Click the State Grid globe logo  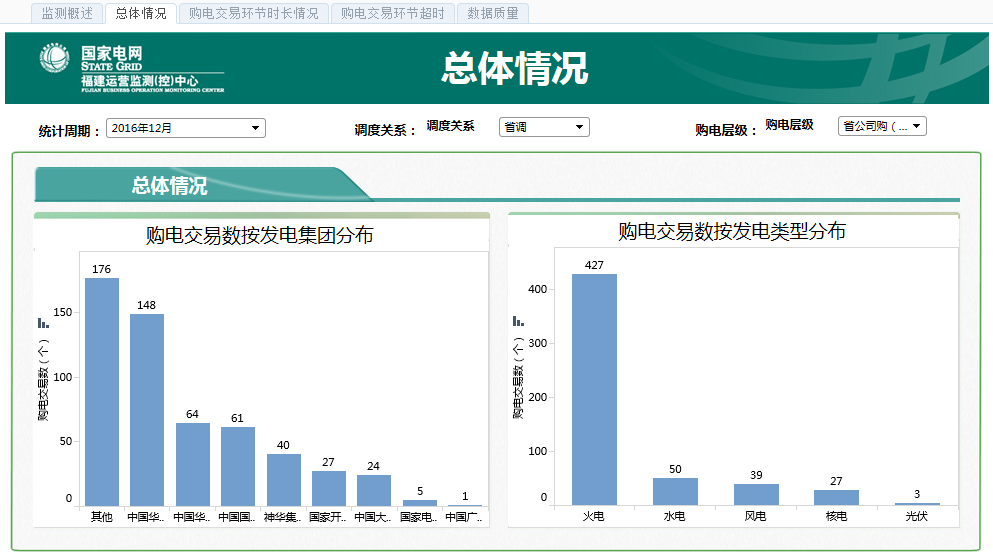pyautogui.click(x=55, y=59)
